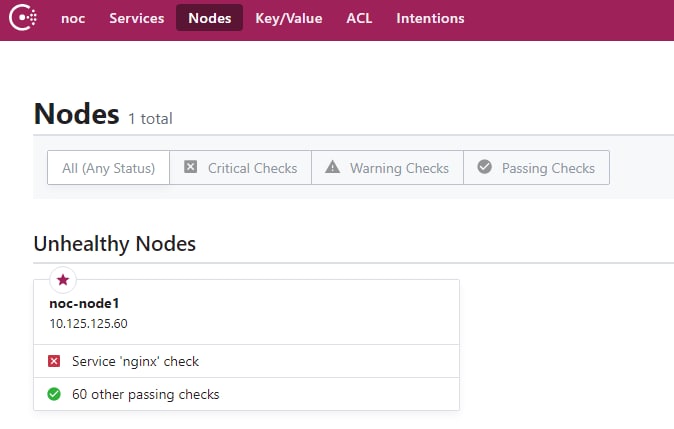Filter nodes by Passing Checks

tap(536, 168)
